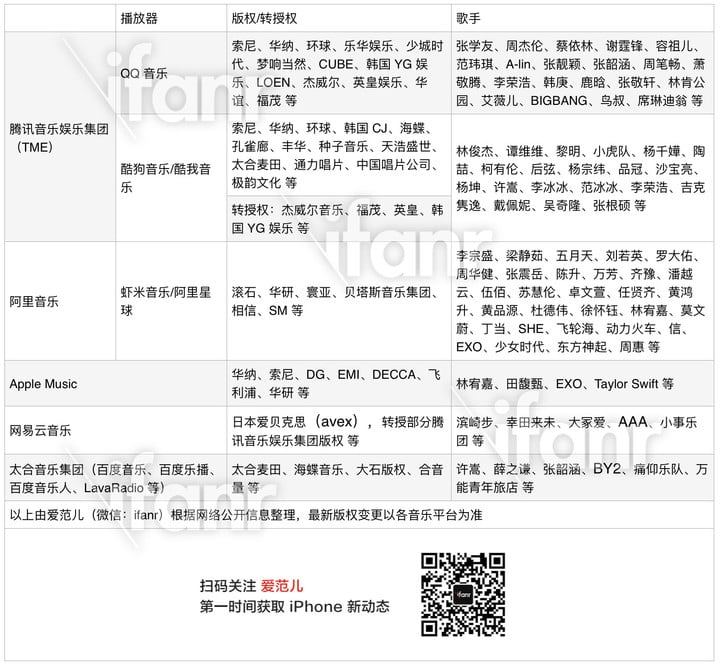The image size is (720, 666).
Task: Click the singers cell starting '林俊杰、谭维维'
Action: [x=582, y=178]
